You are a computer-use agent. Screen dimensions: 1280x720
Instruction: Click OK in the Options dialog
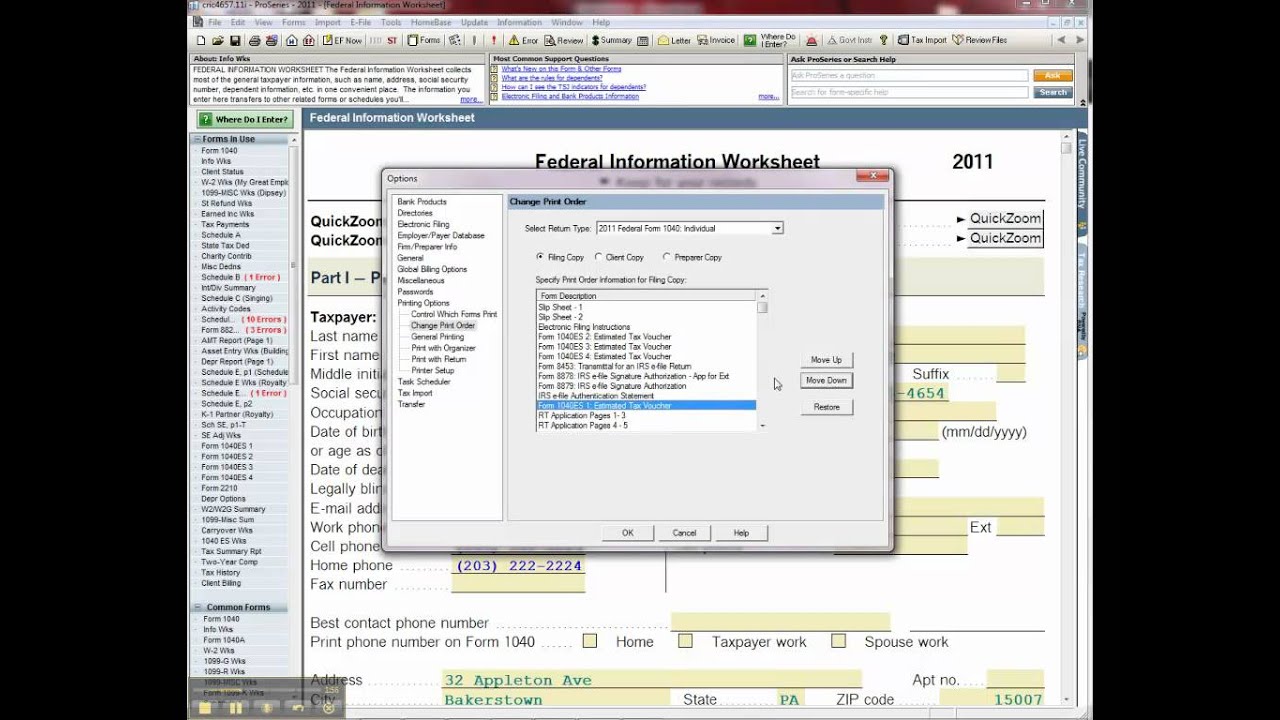628,533
